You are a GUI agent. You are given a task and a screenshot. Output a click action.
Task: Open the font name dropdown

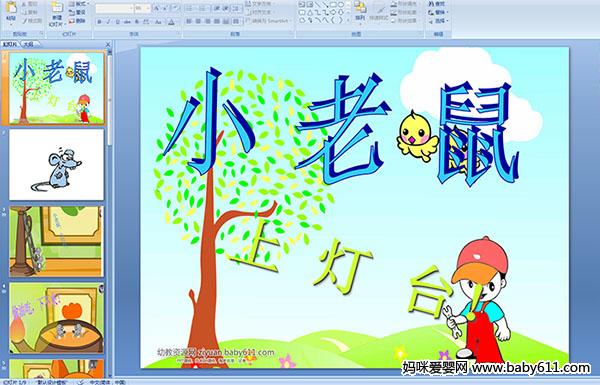(x=130, y=8)
